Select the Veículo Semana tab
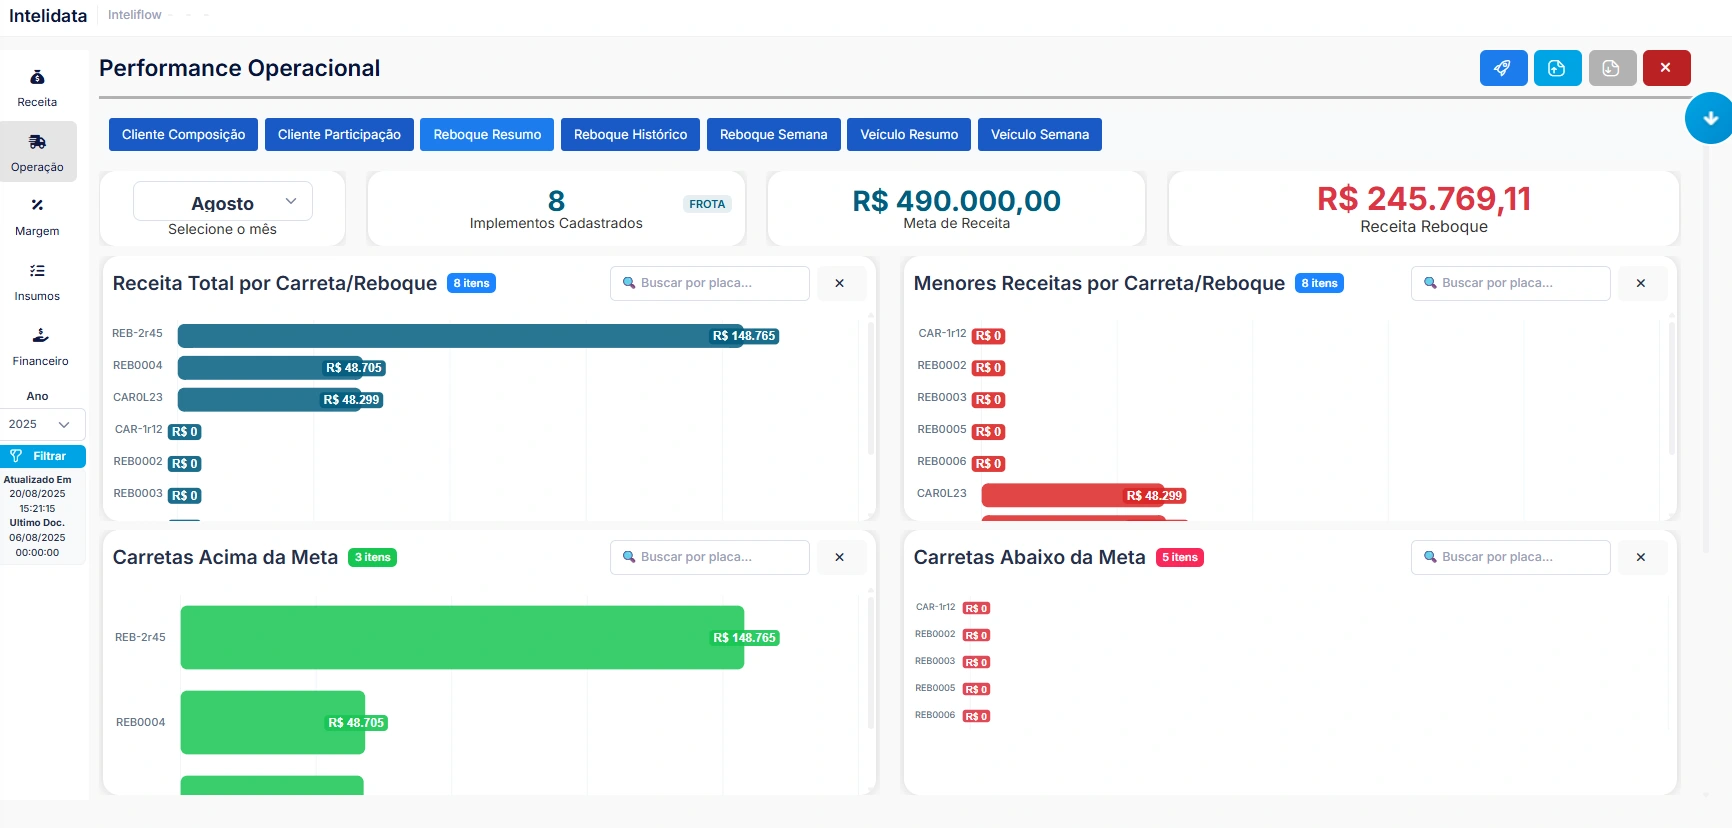Screen dimensions: 1732x828 pos(1039,135)
